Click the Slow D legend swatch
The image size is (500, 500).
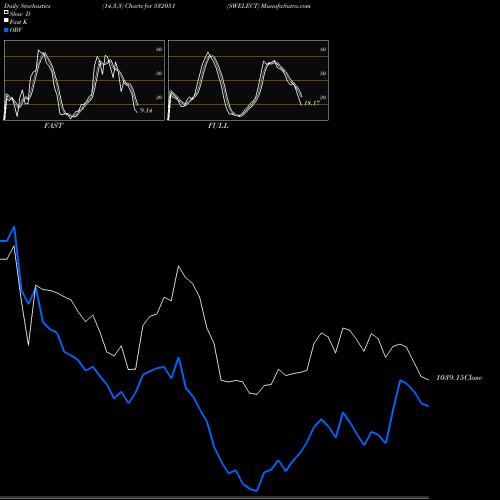tap(6, 12)
